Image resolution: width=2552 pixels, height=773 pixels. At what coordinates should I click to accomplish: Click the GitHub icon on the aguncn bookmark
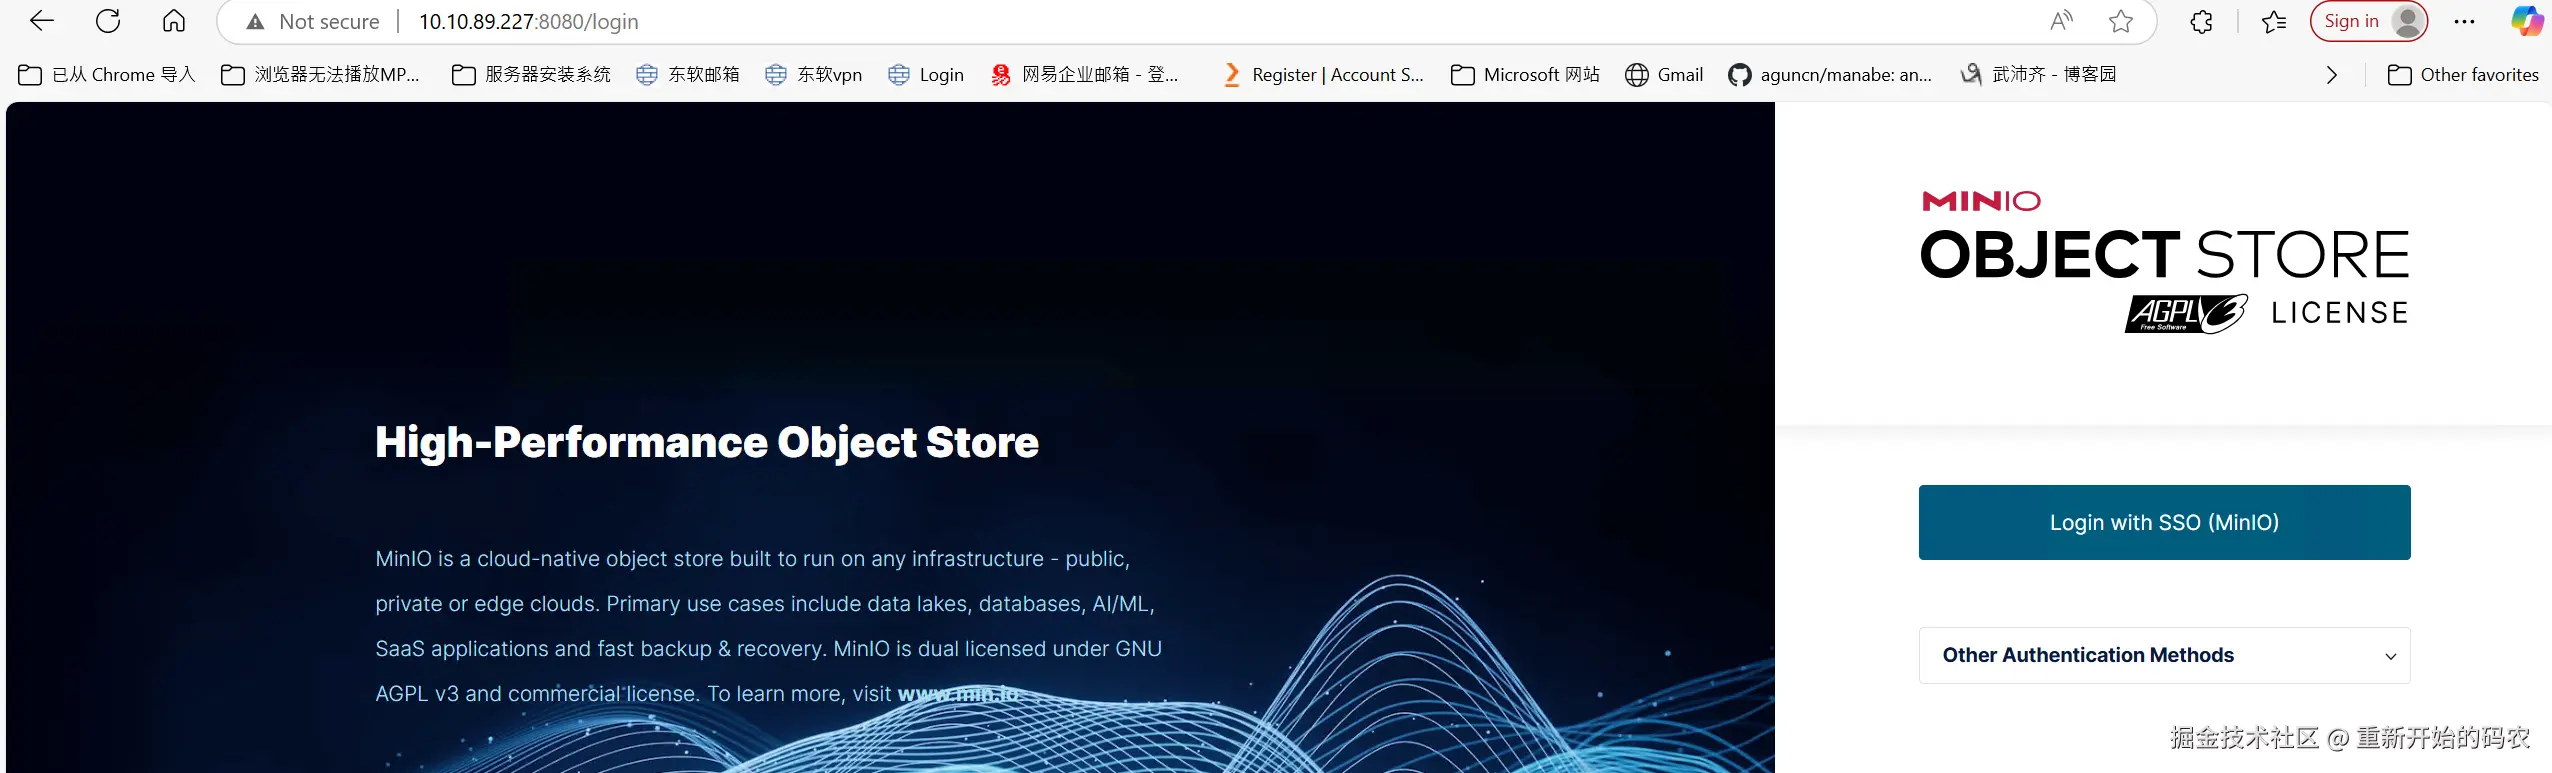[1740, 75]
